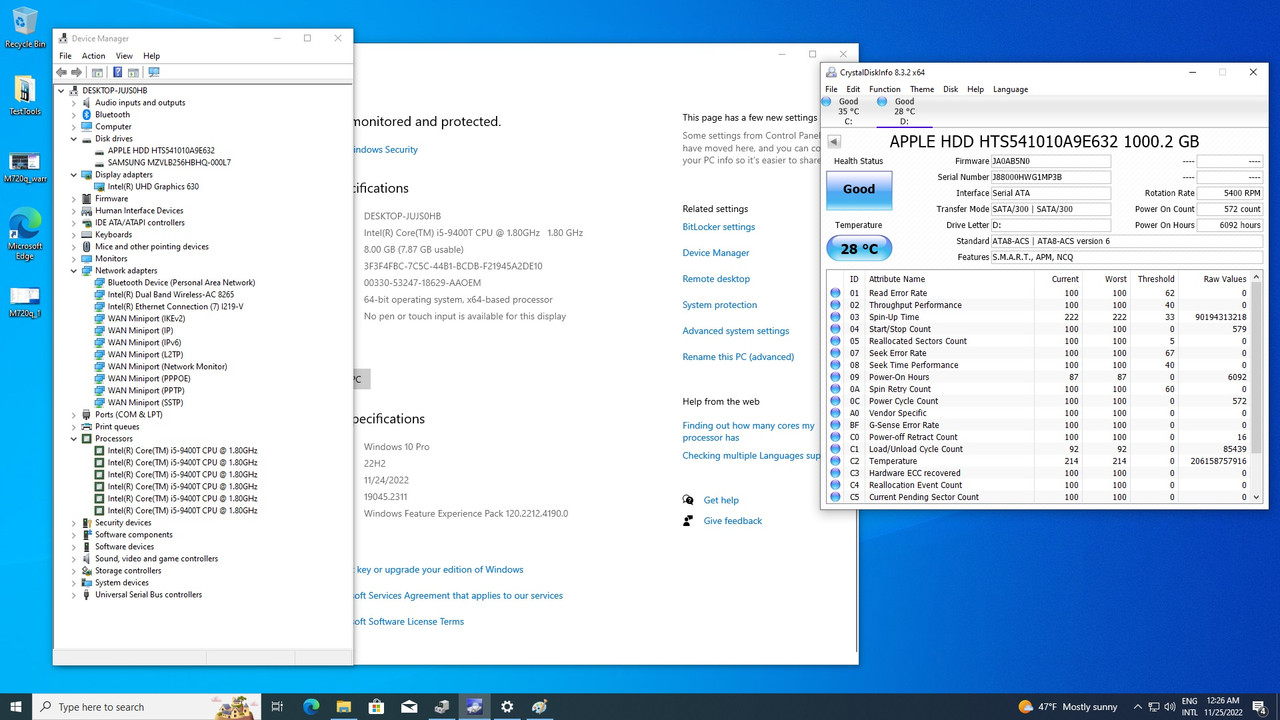Select SAMSUNG MZVLB256HBHQ-000L7 disk drive
The height and width of the screenshot is (720, 1280).
click(169, 163)
